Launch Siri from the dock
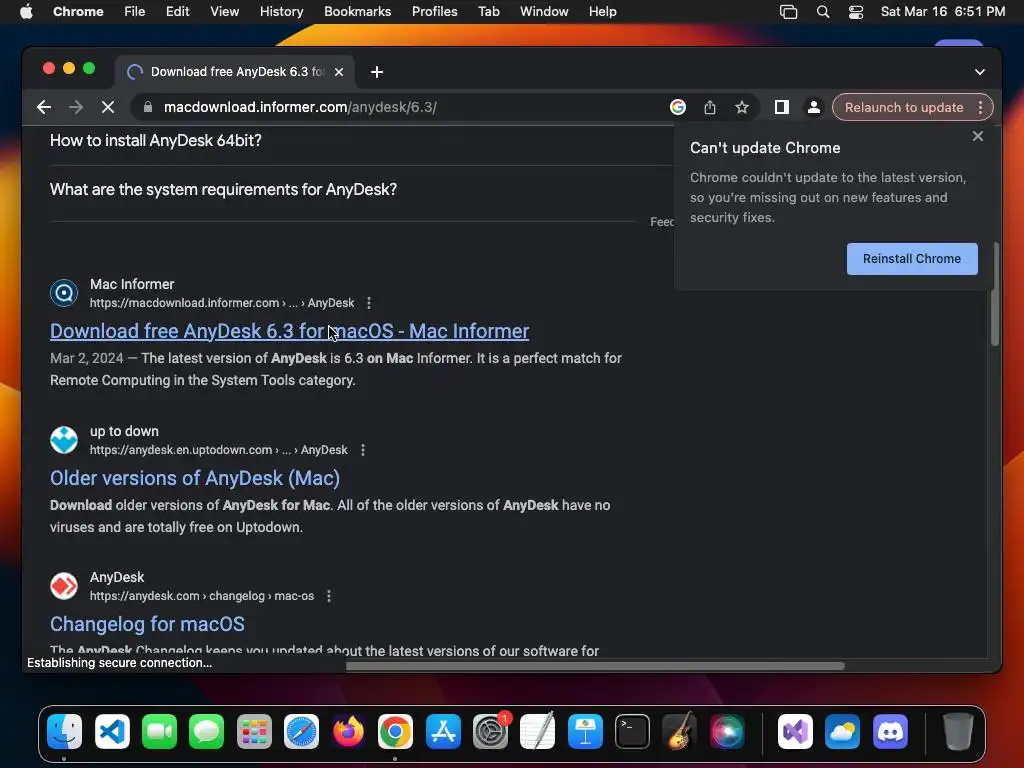The width and height of the screenshot is (1024, 768). pyautogui.click(x=727, y=731)
